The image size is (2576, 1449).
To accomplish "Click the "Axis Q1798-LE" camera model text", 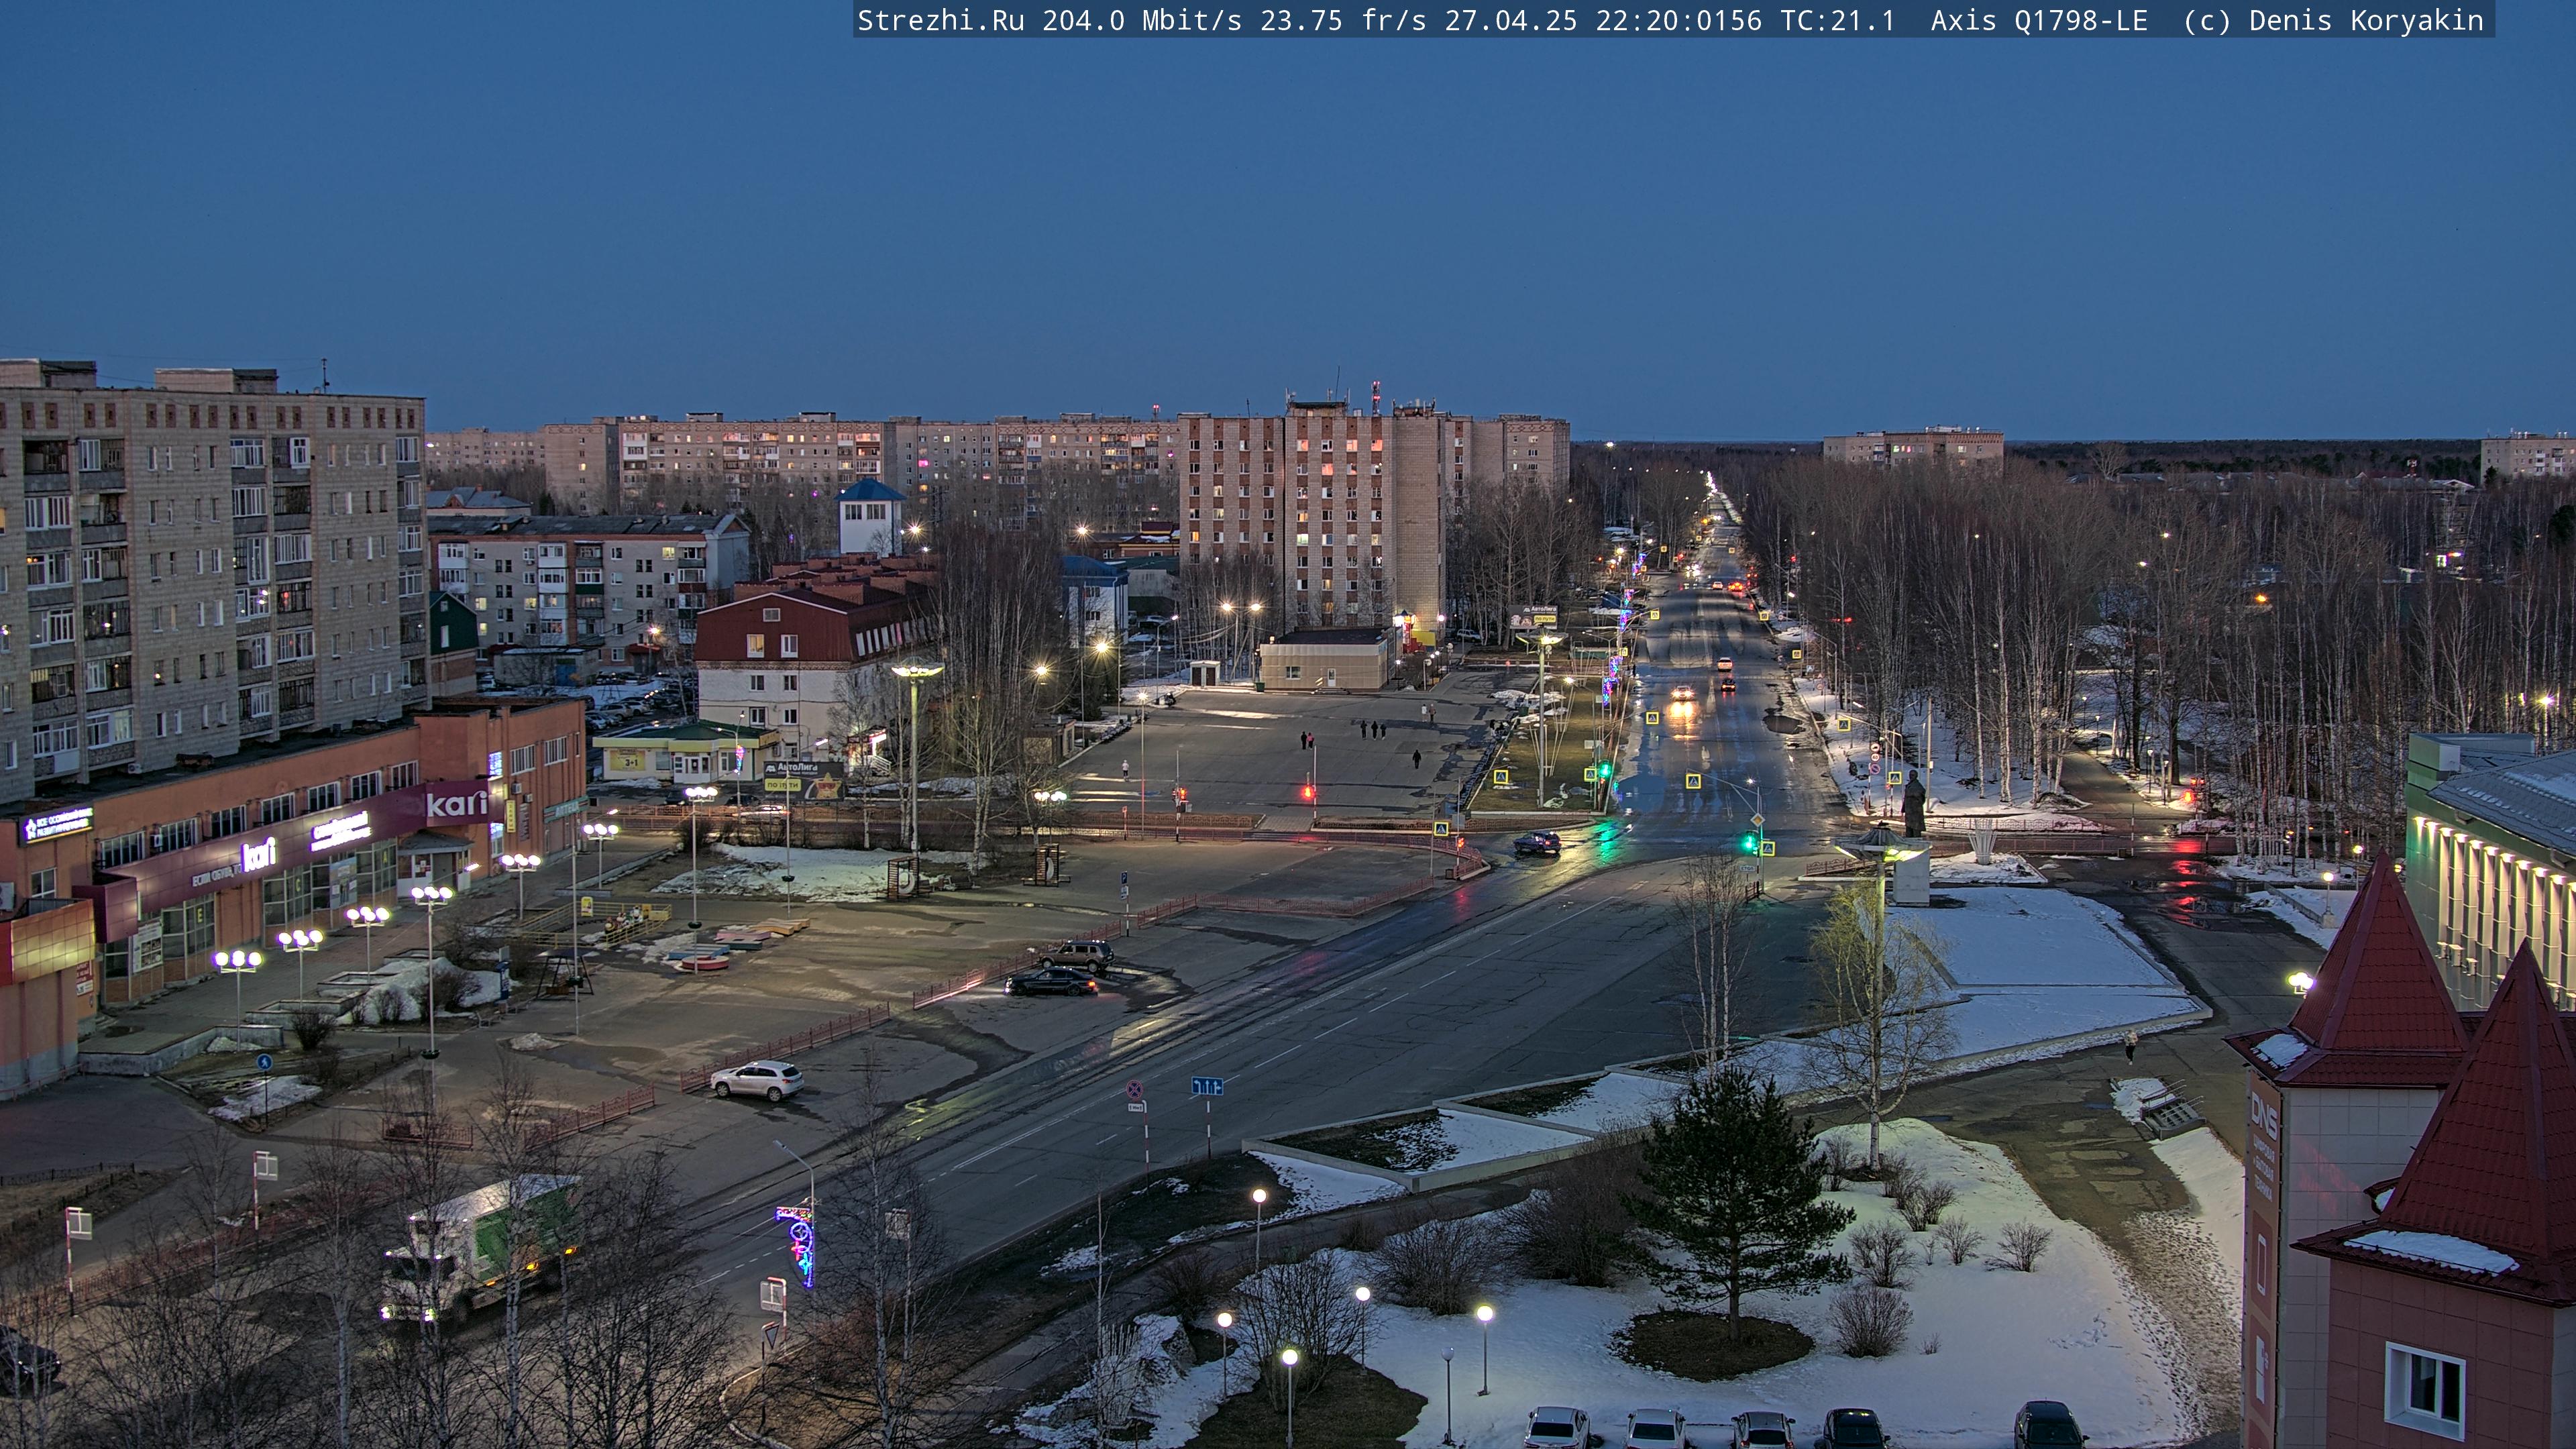I will tap(2040, 21).
